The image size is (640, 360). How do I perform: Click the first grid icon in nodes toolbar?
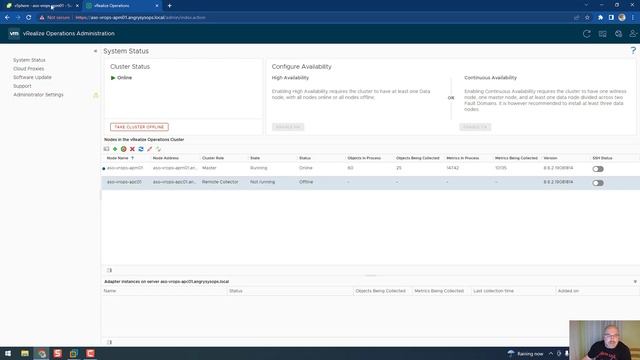pos(107,149)
